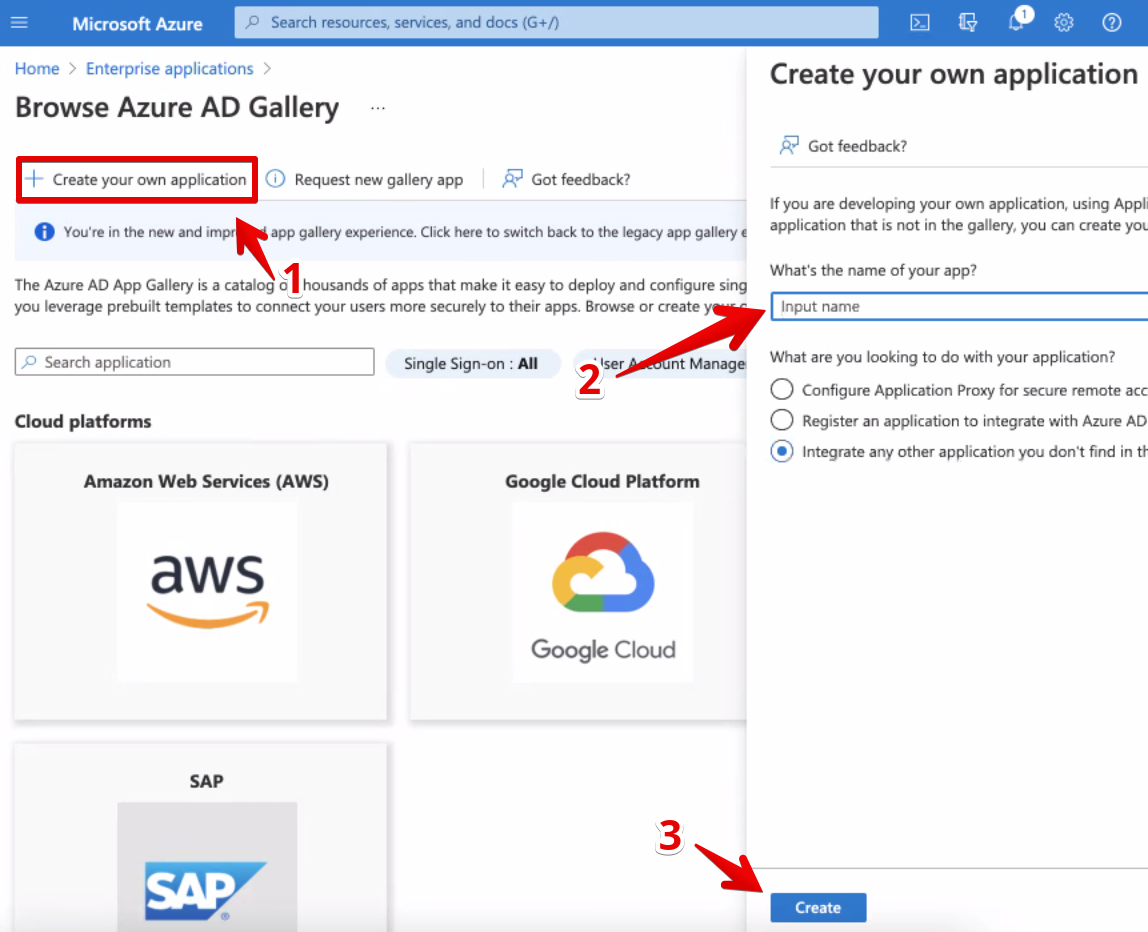Open the Notifications bell
1148x932 pixels.
tap(1015, 22)
